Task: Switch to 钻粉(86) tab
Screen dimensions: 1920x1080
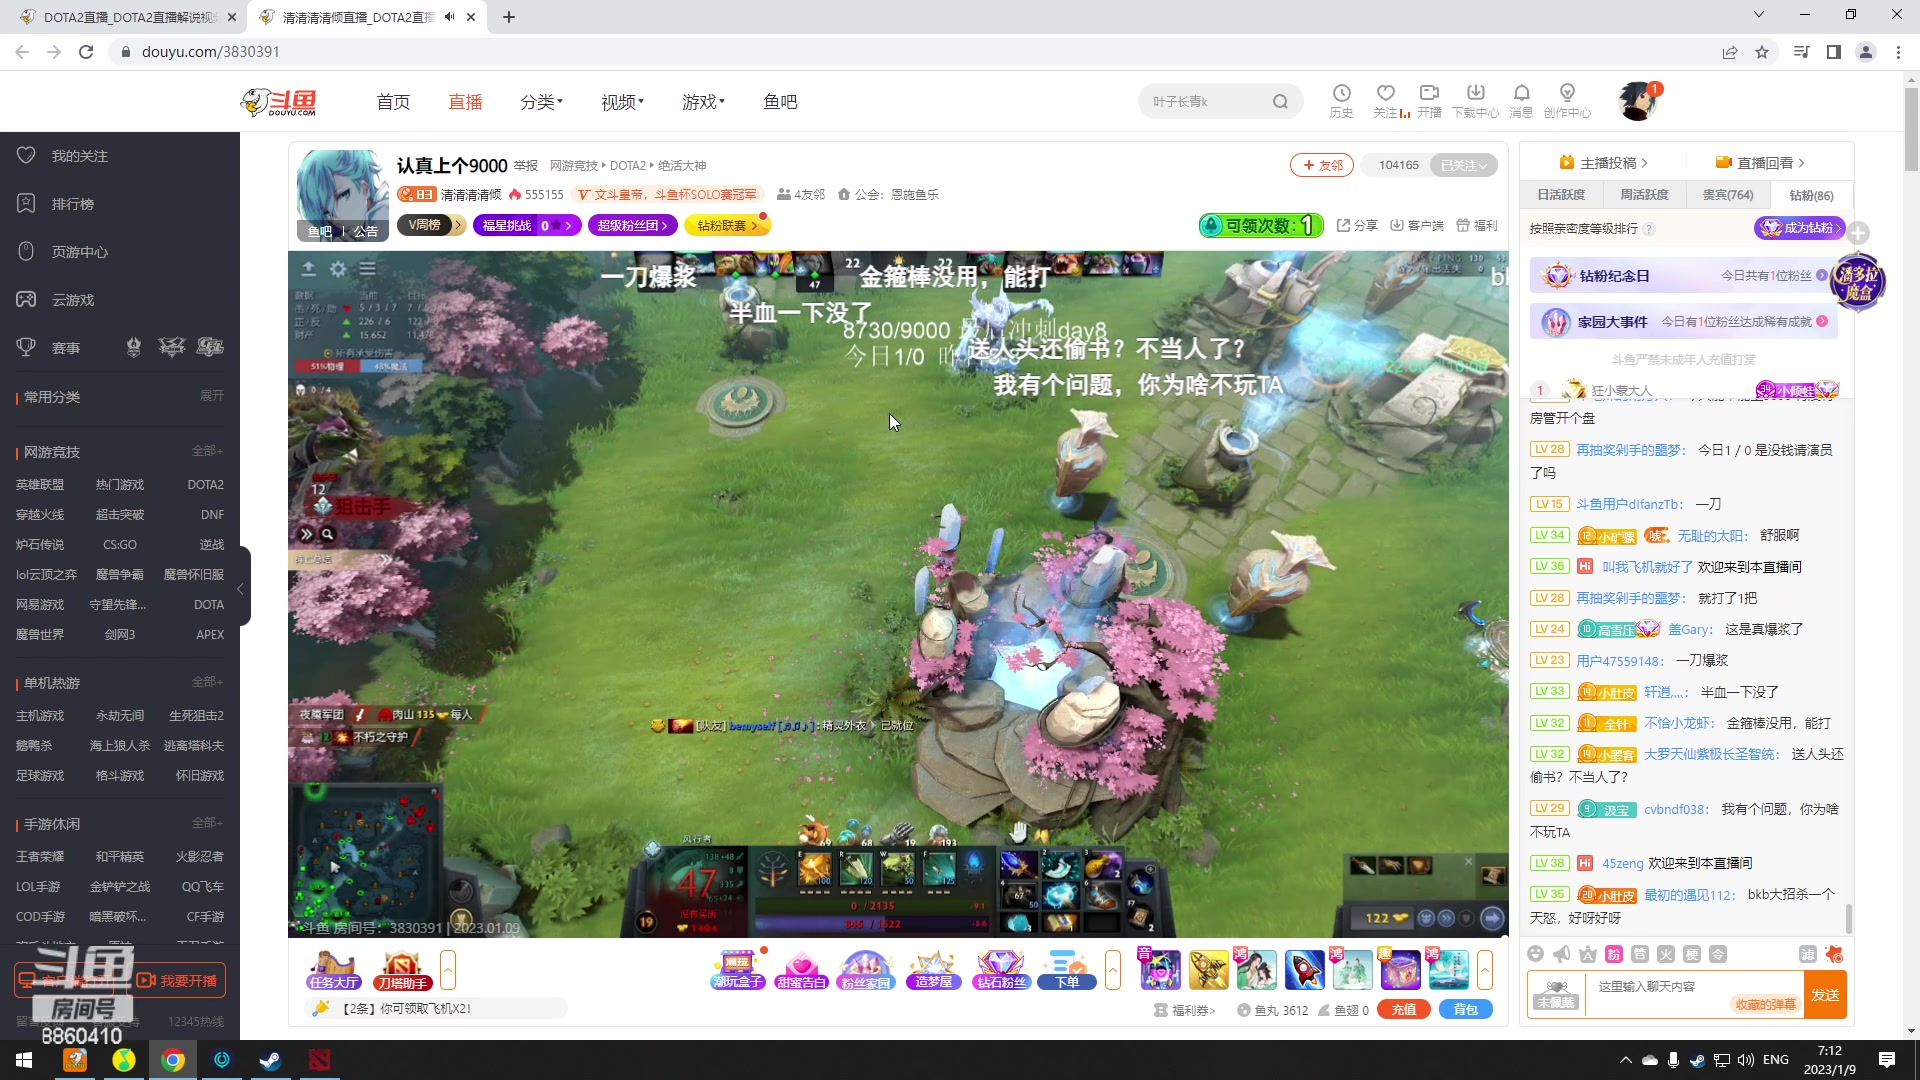Action: click(1811, 195)
